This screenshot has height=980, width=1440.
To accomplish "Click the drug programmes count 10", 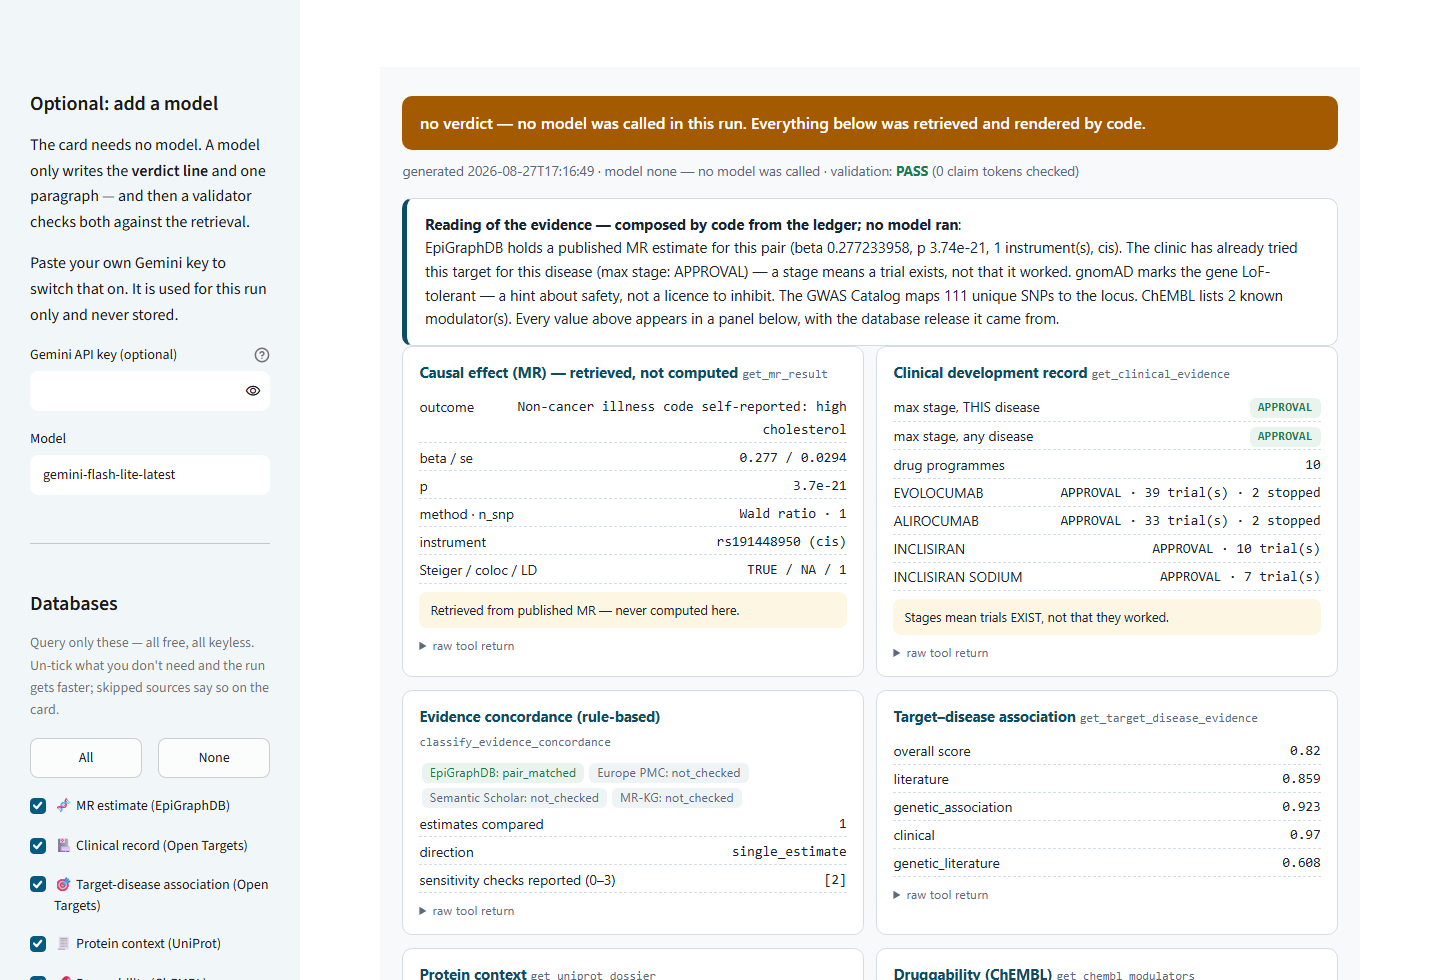I will pyautogui.click(x=1313, y=465).
